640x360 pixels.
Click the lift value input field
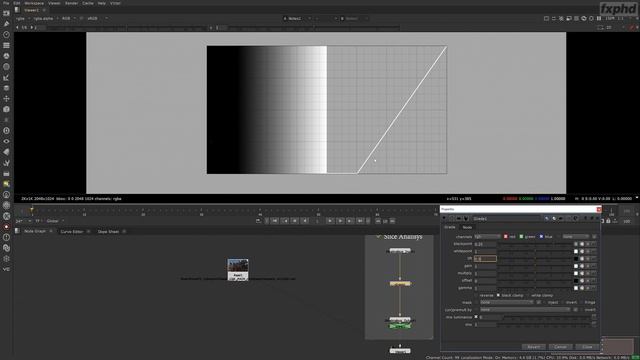[485, 259]
